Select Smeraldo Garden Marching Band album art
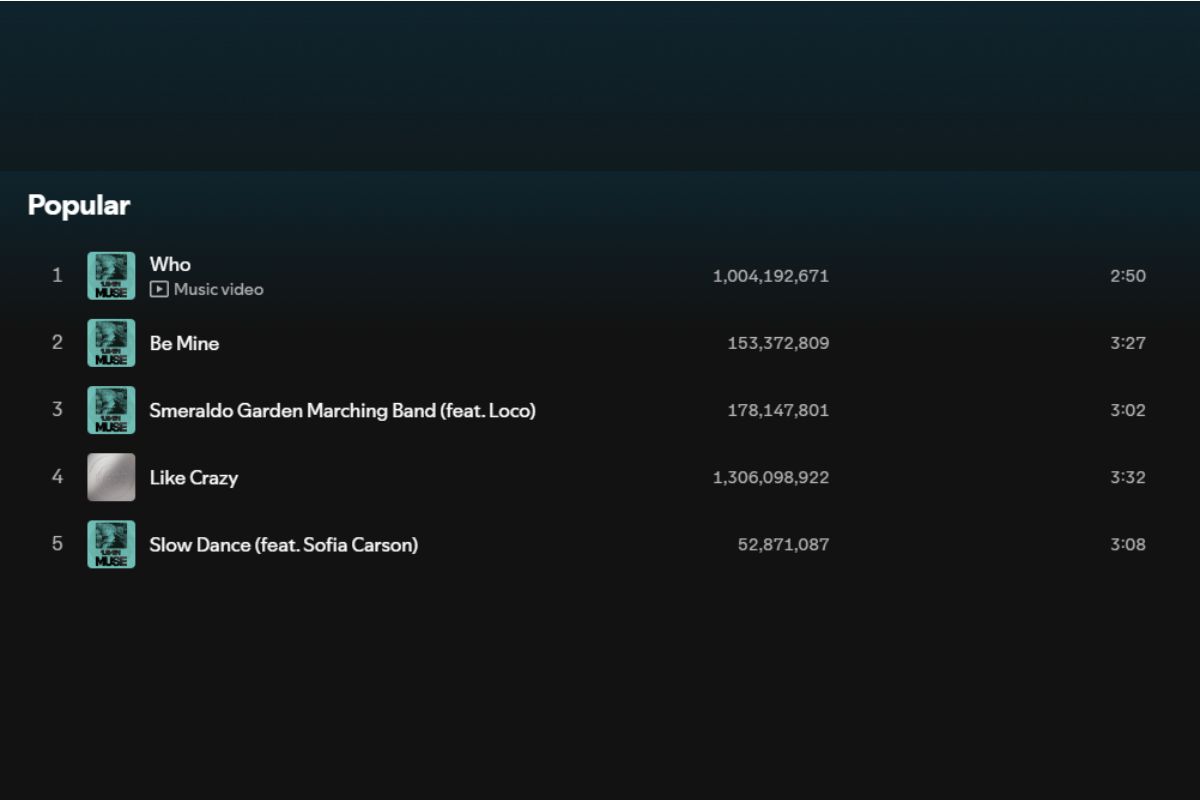Screen dimensions: 1200x800 [x=111, y=410]
